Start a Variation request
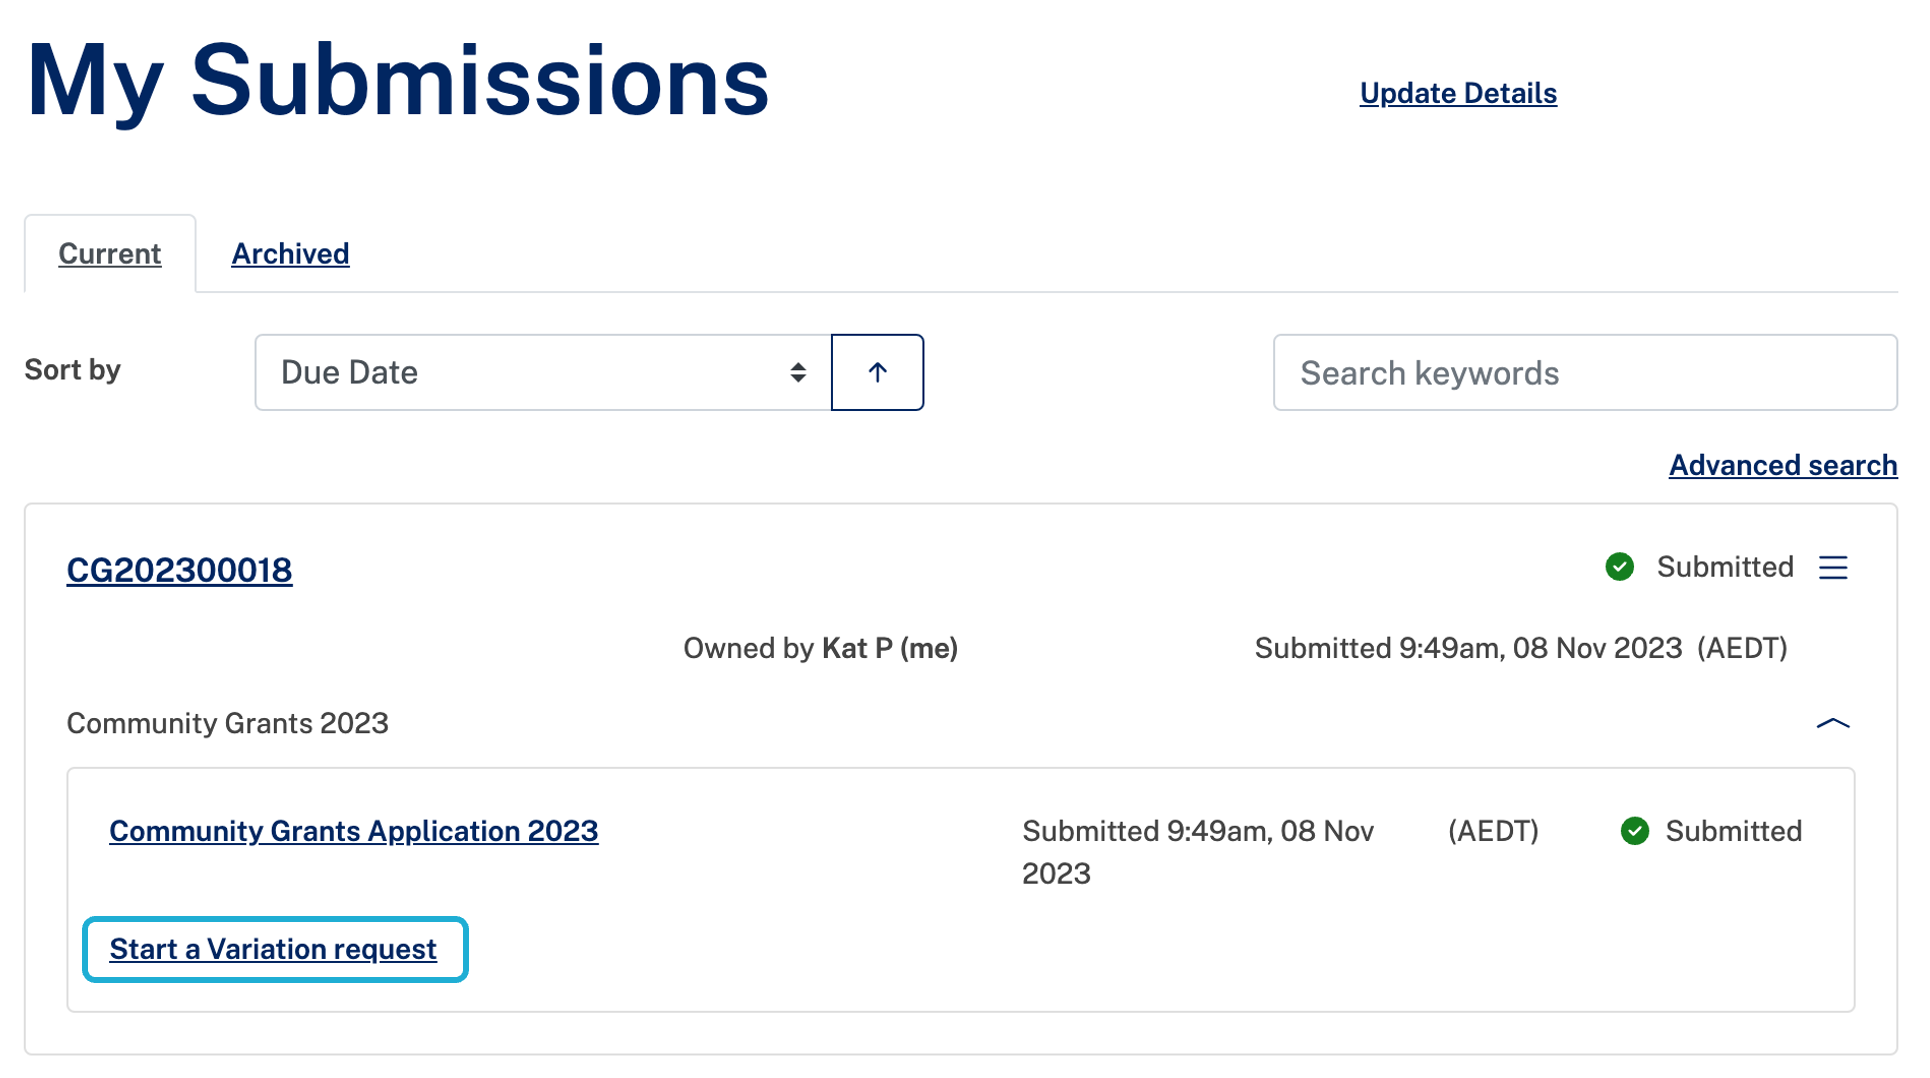 coord(273,949)
